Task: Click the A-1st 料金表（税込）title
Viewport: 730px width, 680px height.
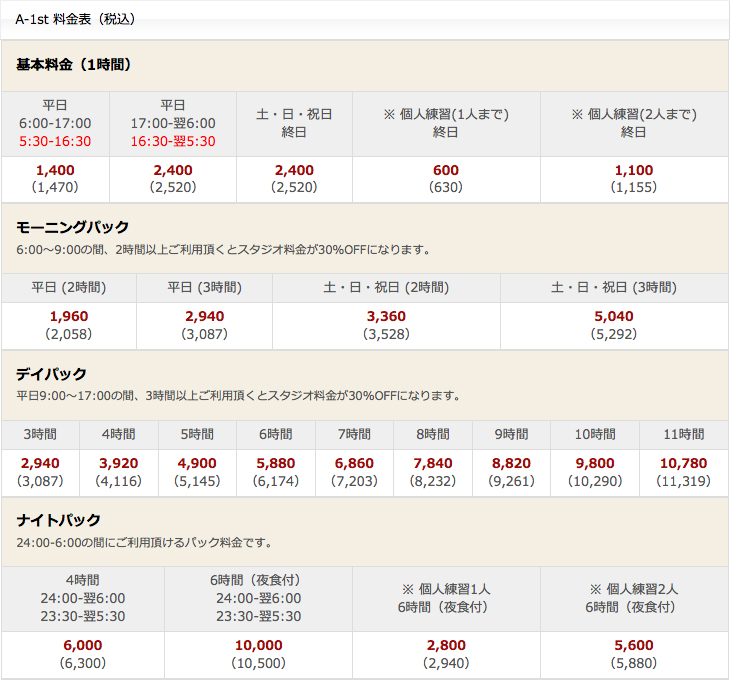Action: coord(75,19)
